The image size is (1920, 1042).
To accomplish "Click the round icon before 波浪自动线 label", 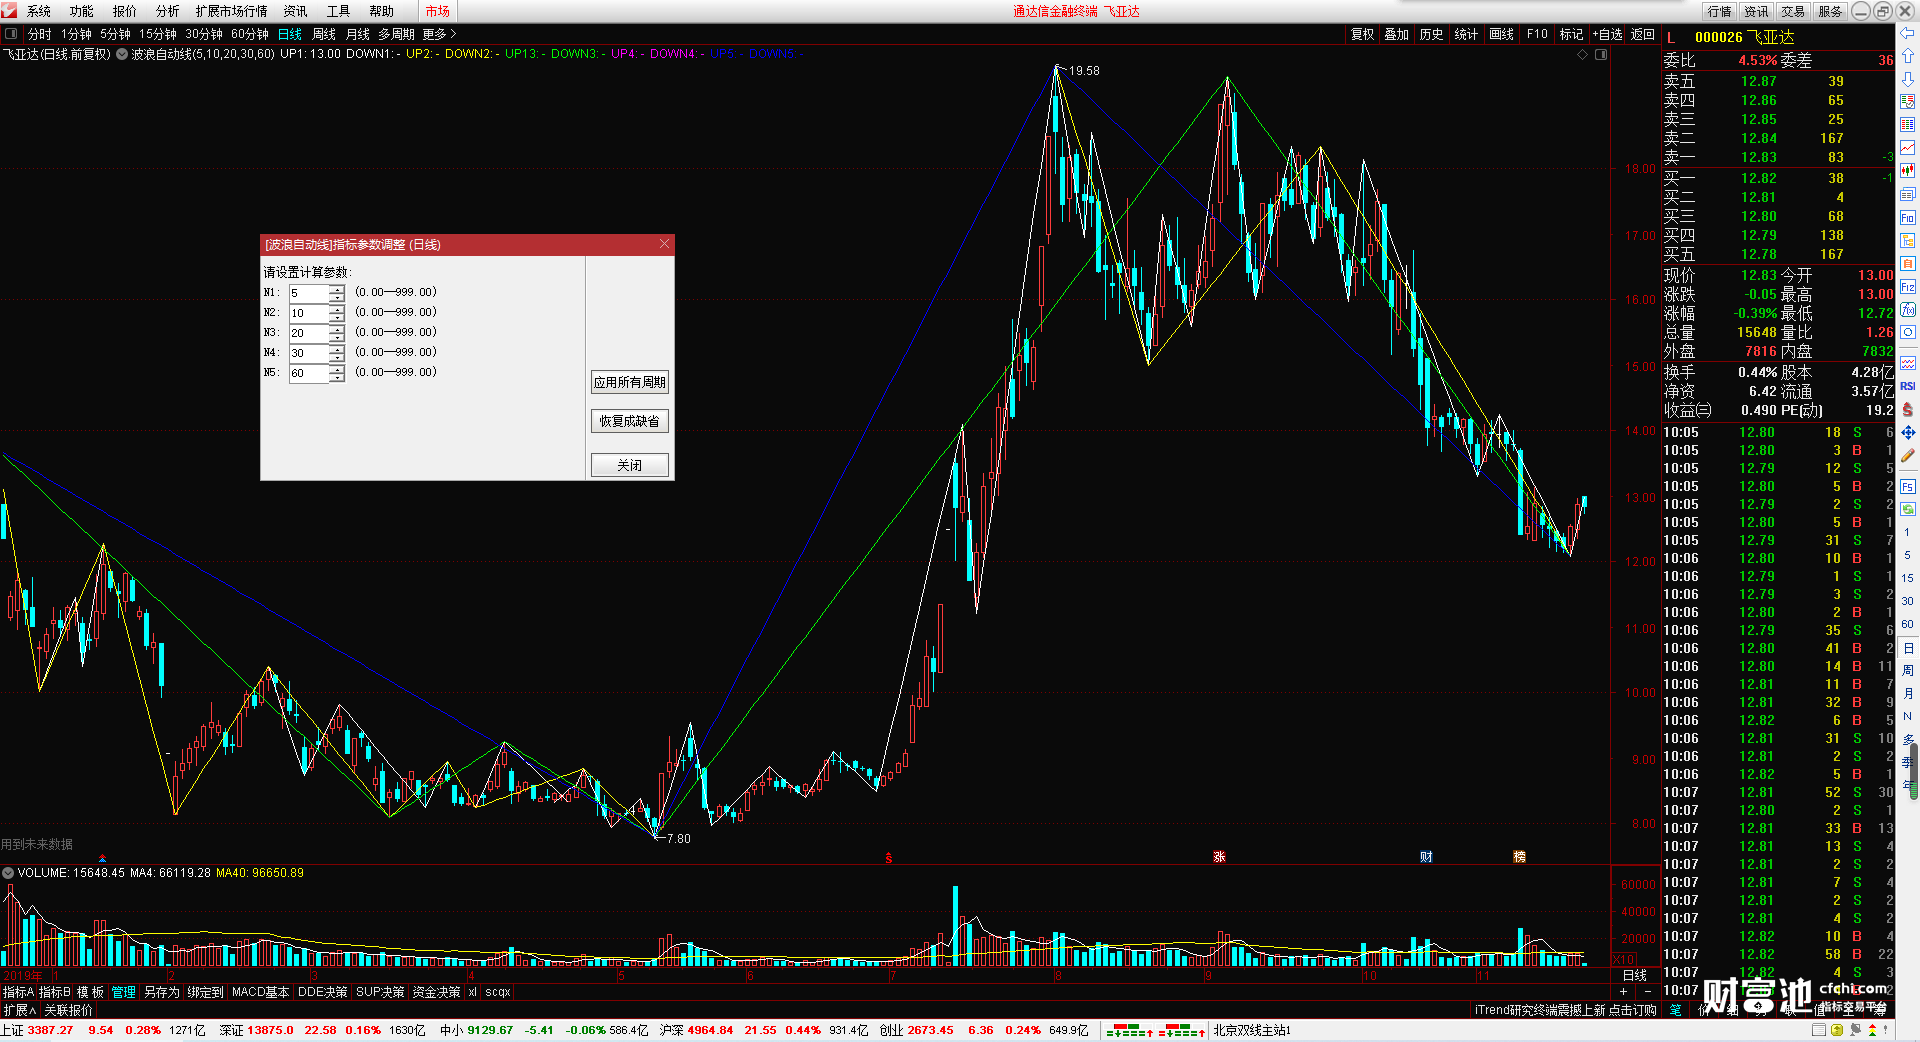I will [122, 54].
